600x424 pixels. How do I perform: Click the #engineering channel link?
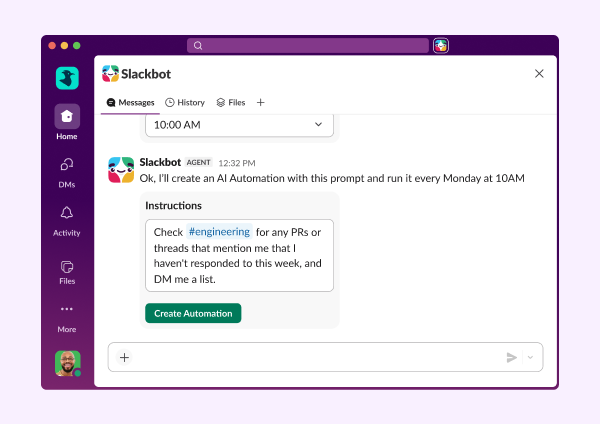click(x=219, y=232)
